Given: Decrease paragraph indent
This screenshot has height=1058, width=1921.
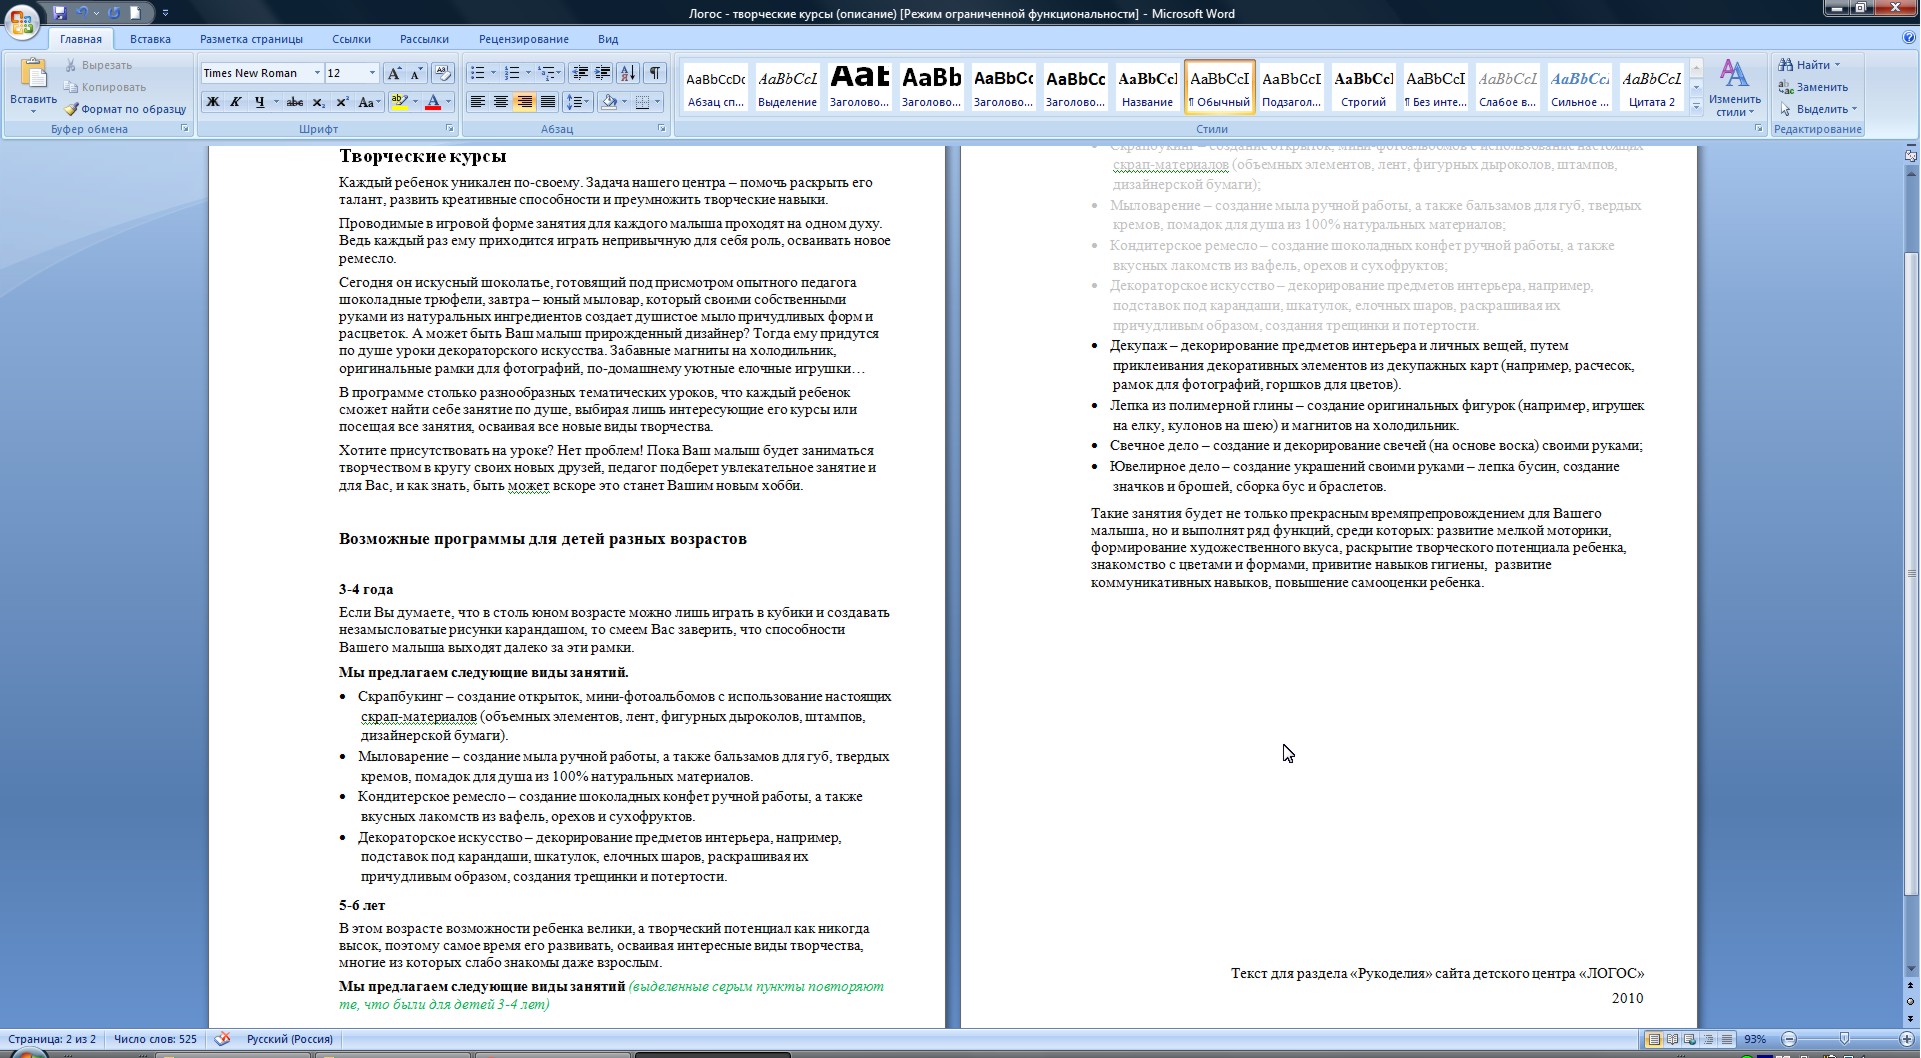Looking at the screenshot, I should [580, 73].
